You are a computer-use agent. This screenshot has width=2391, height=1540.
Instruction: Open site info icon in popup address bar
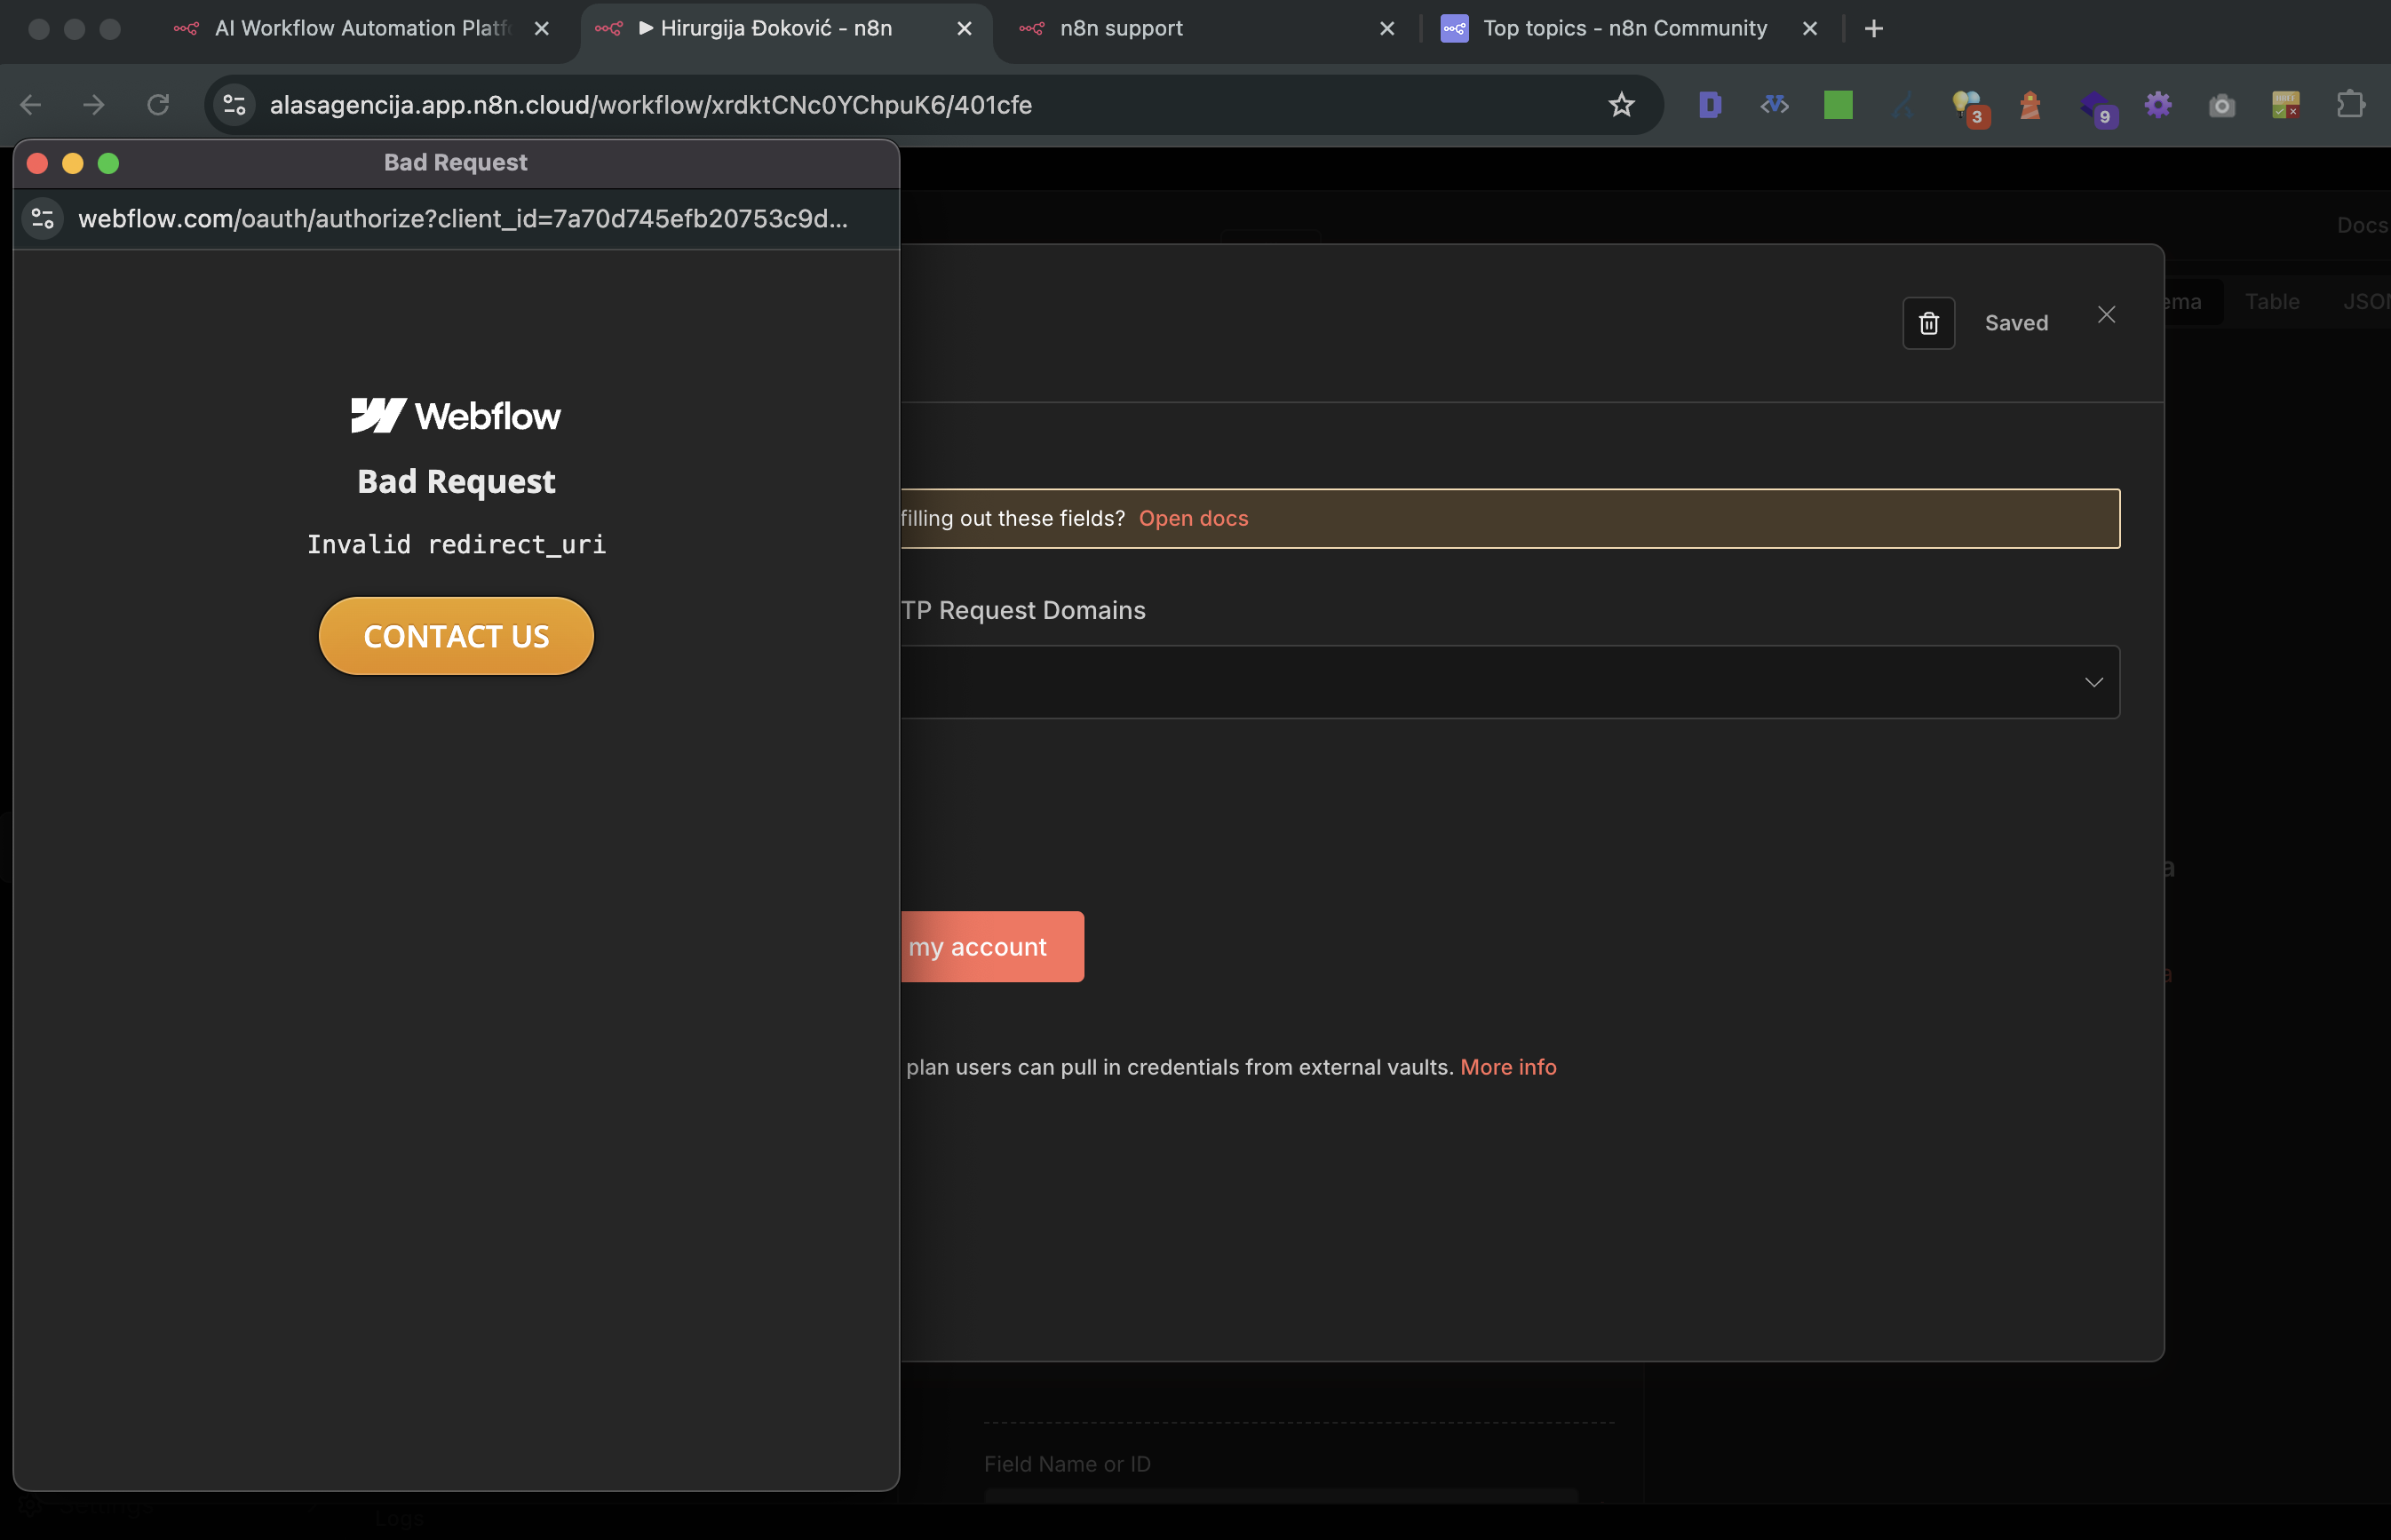[43, 219]
